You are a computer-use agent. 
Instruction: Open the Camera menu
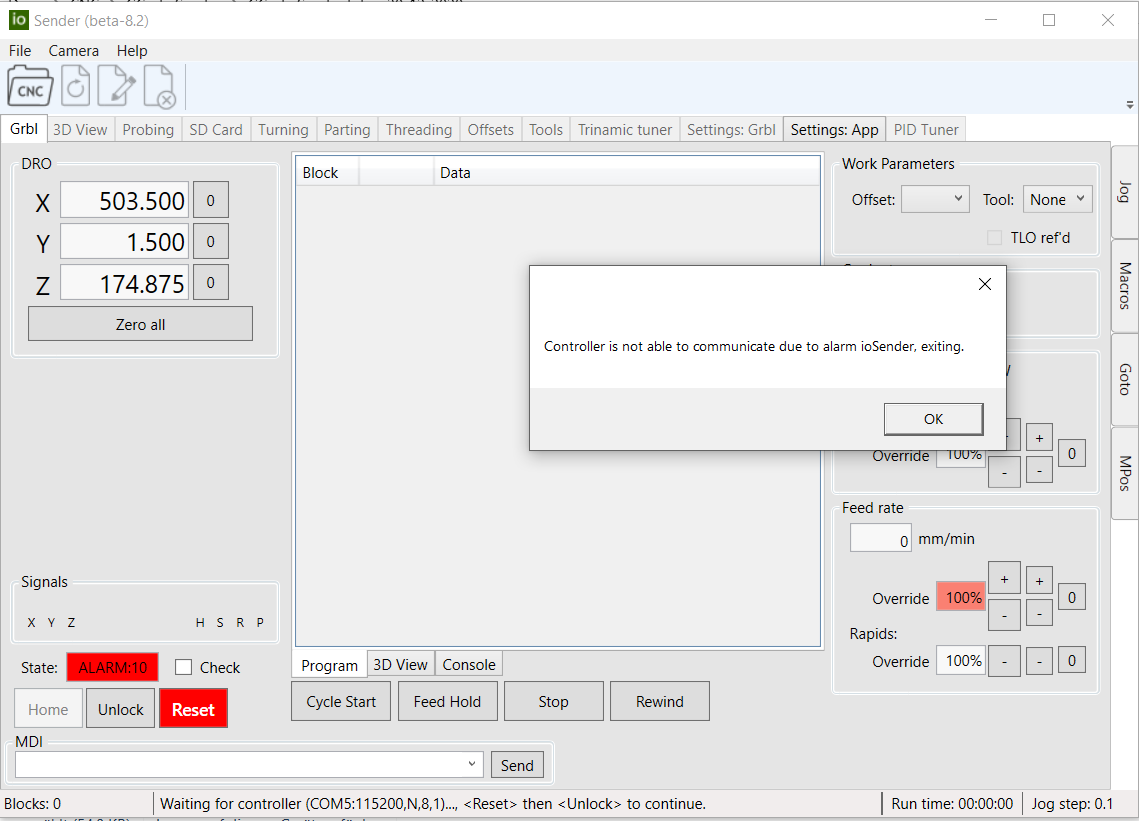click(x=73, y=50)
